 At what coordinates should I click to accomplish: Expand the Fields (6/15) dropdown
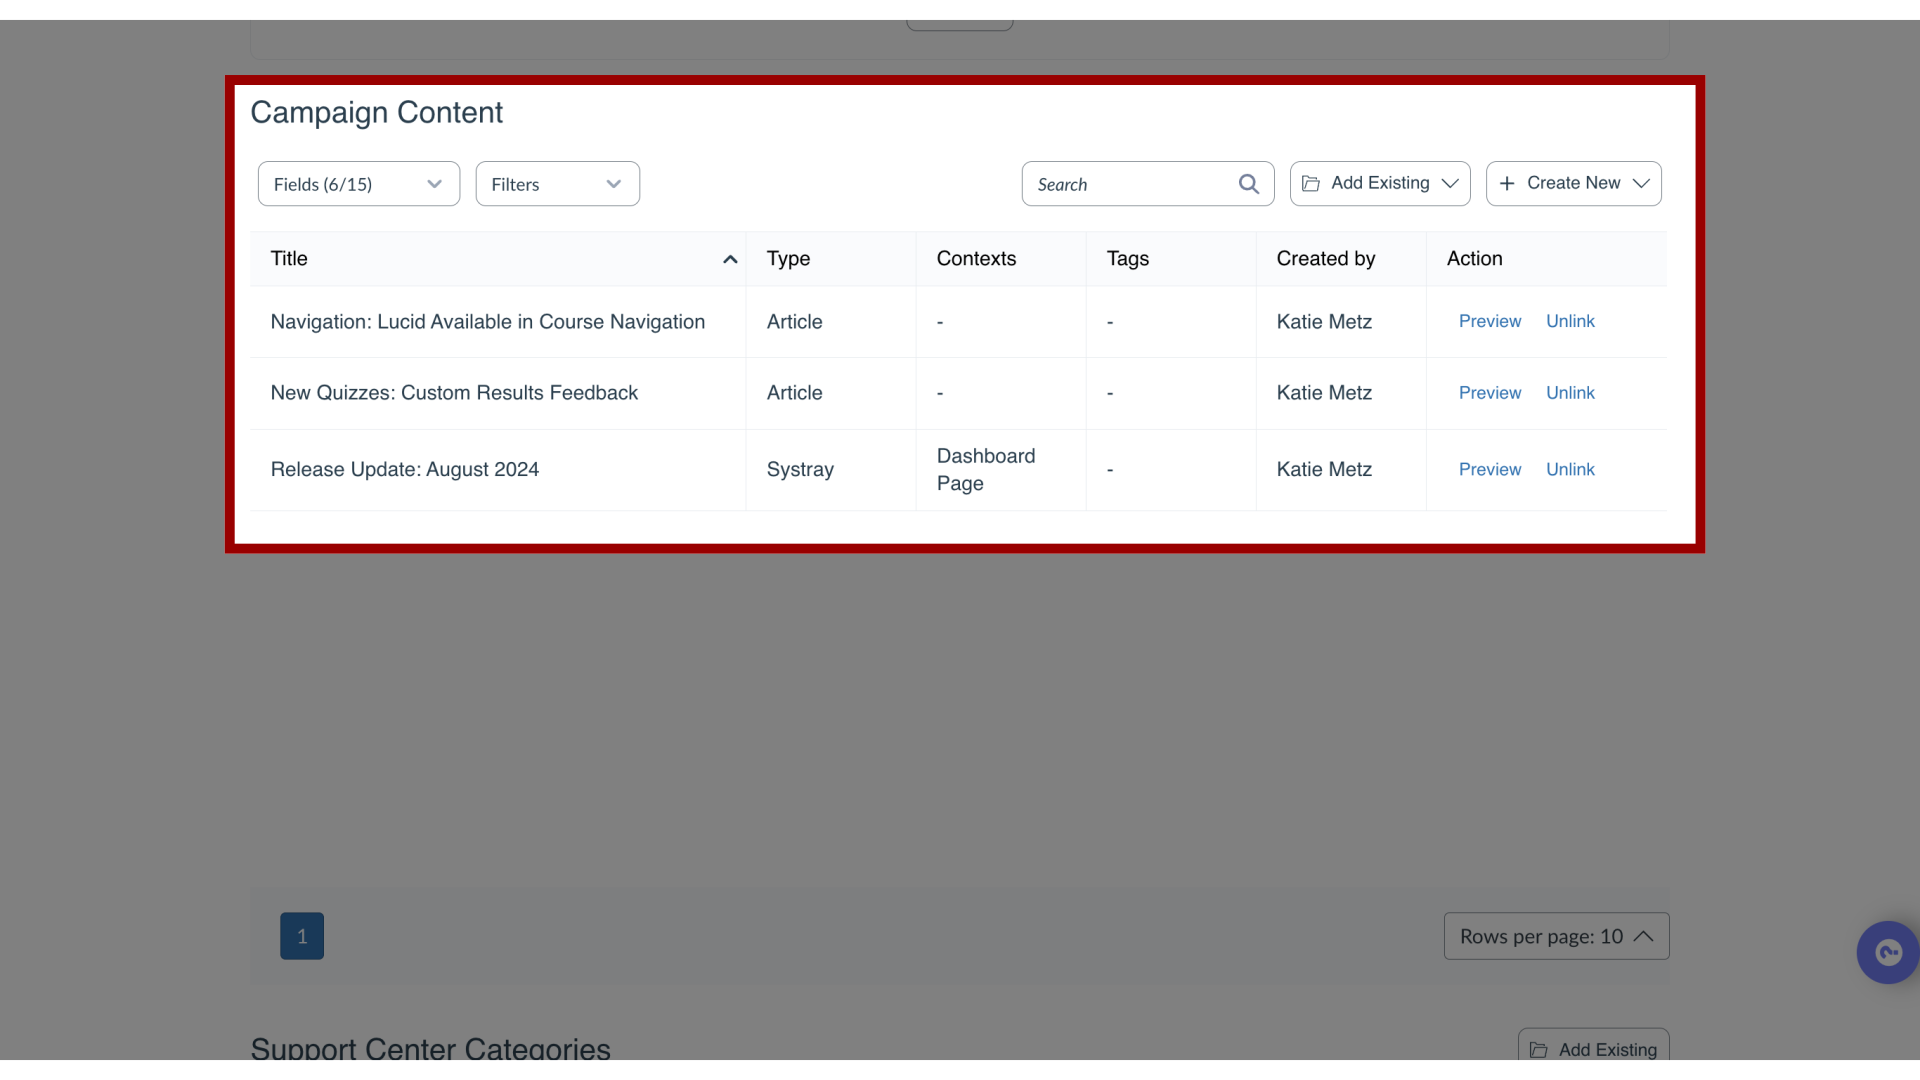point(359,183)
